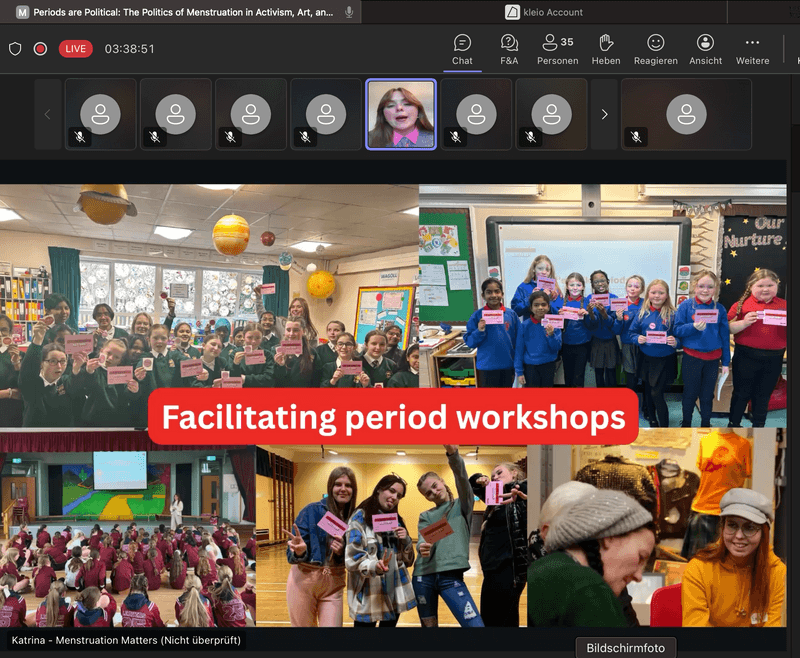800x658 pixels.
Task: Click the microphone icon in the Periods tab
Action: click(349, 12)
